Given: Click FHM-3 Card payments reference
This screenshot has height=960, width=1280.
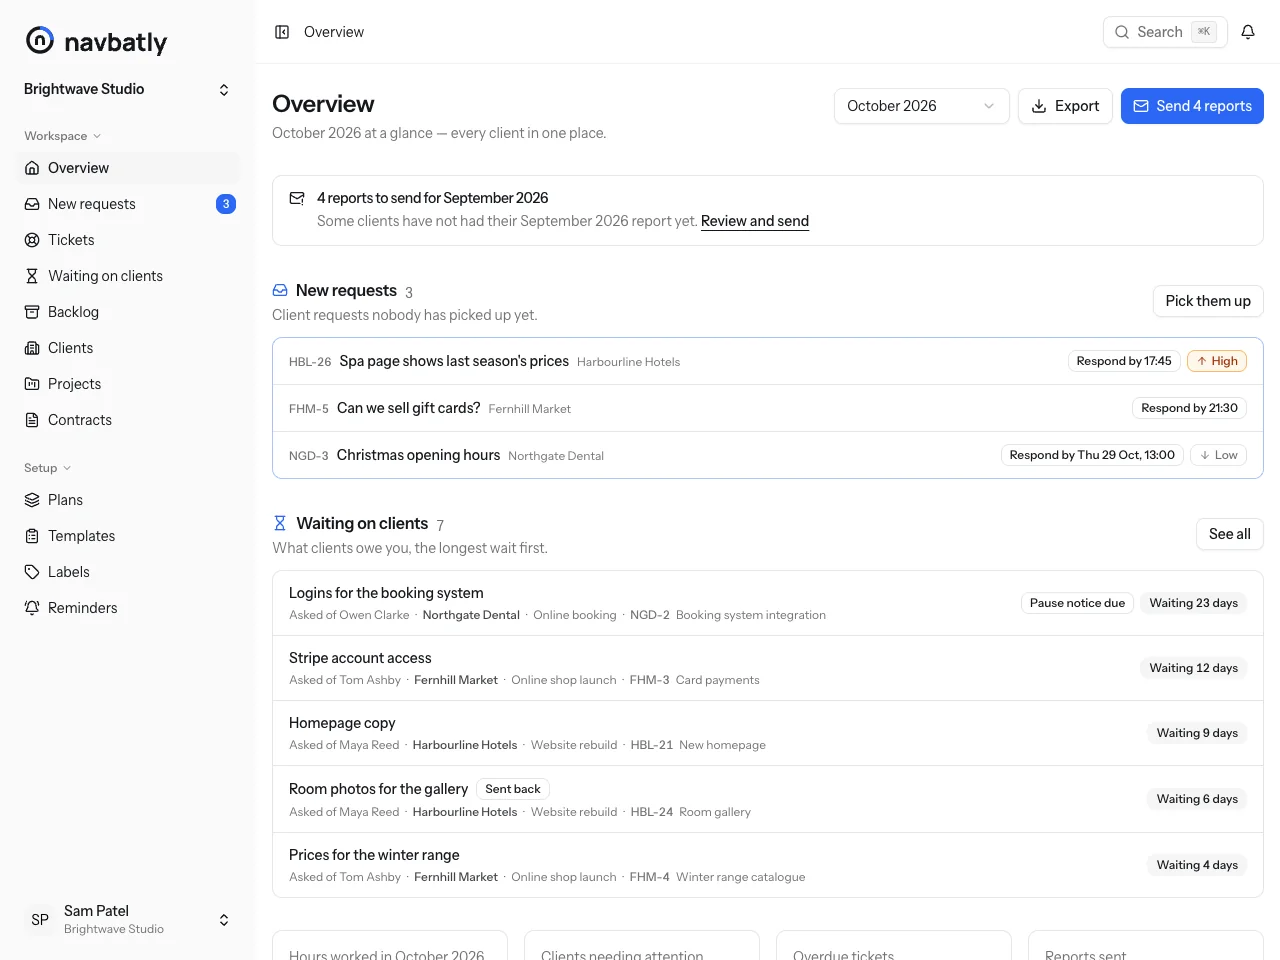Looking at the screenshot, I should pos(694,680).
